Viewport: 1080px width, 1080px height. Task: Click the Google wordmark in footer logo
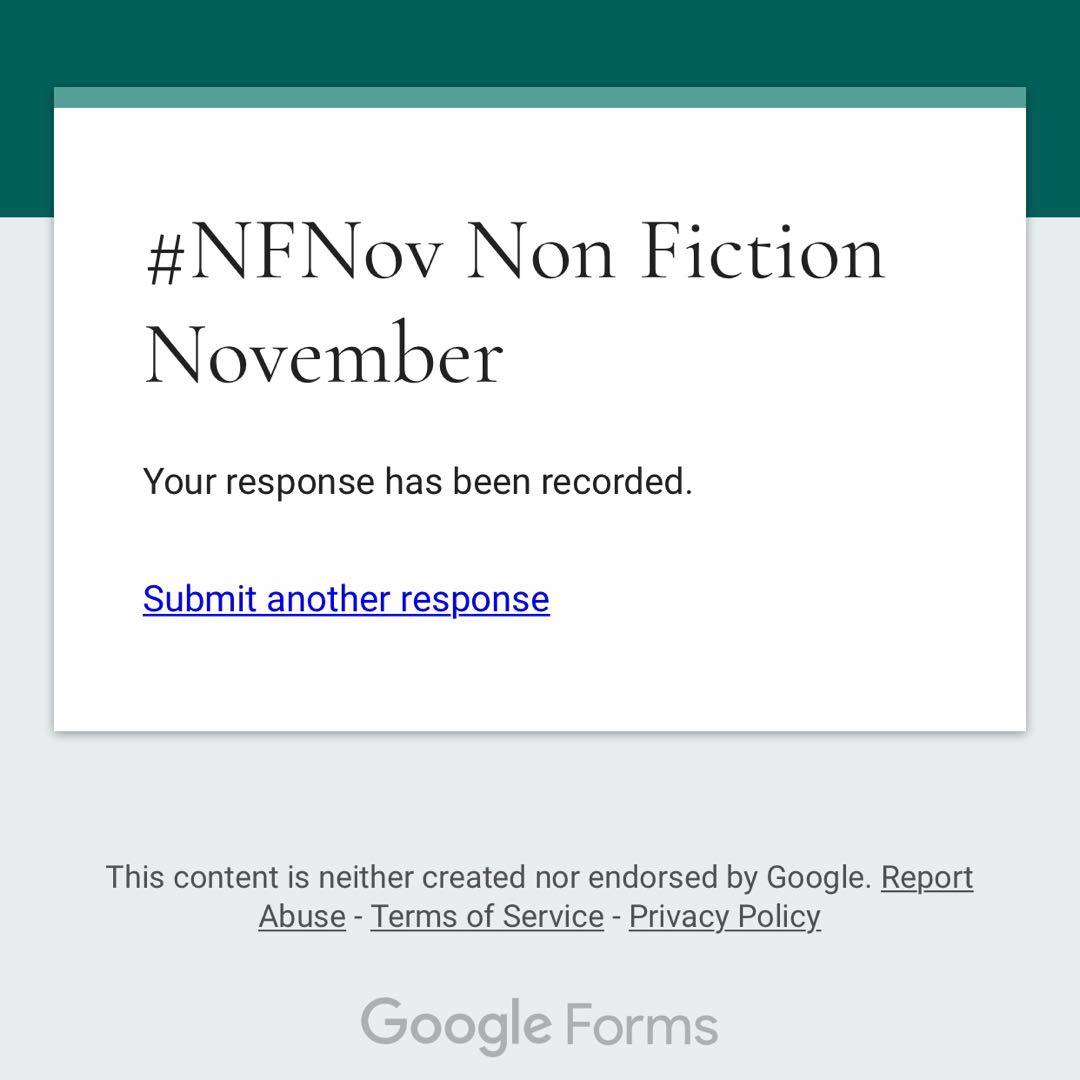[455, 1025]
